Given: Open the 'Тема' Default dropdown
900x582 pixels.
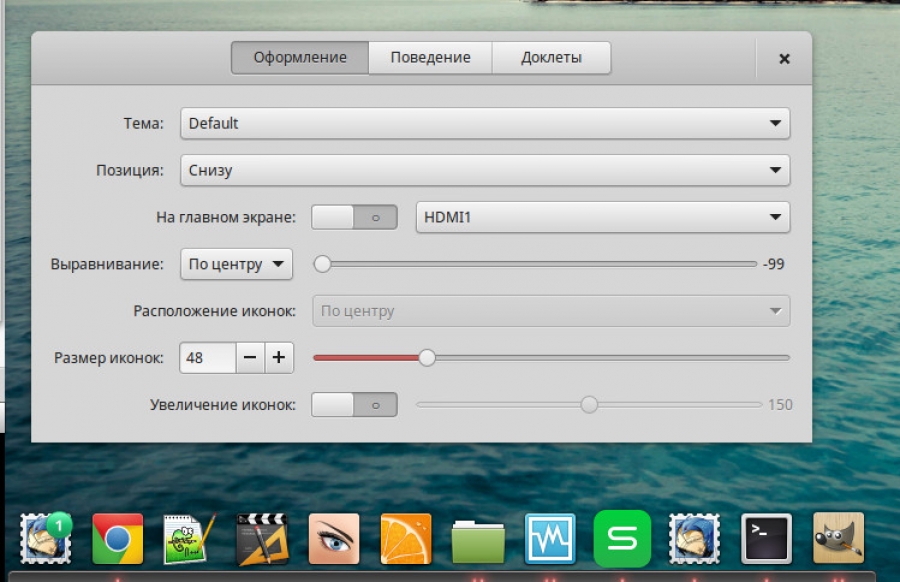Looking at the screenshot, I should click(485, 123).
